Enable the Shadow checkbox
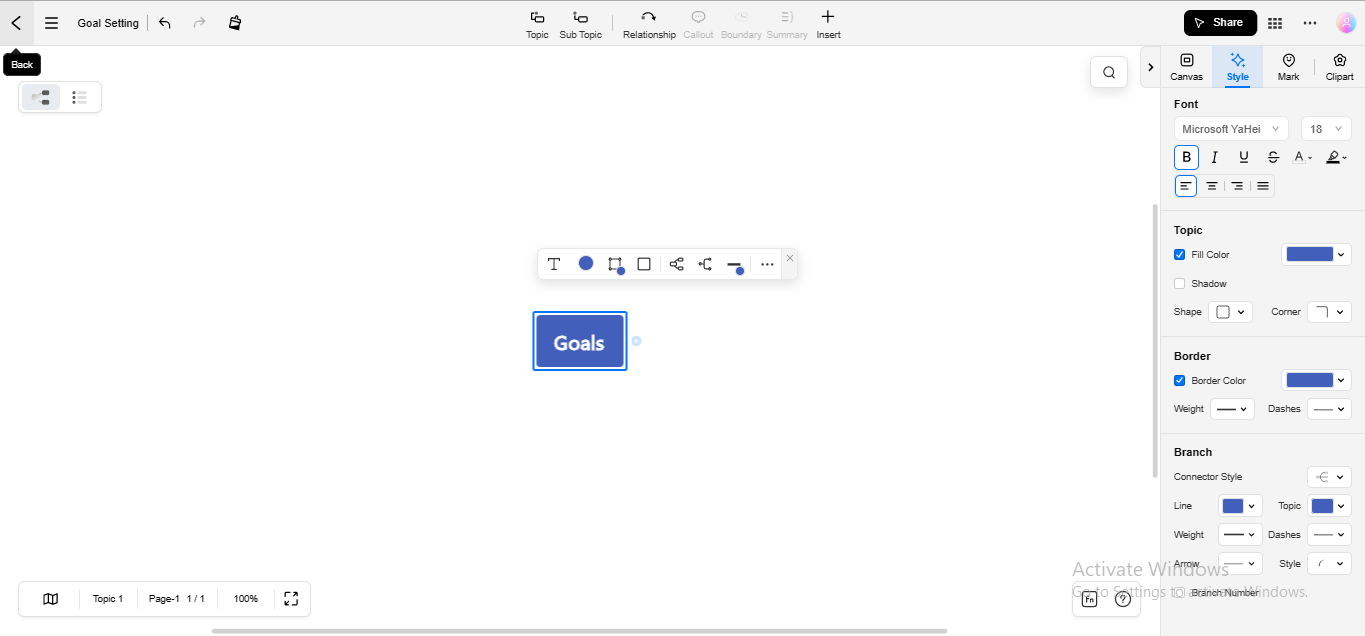1365x636 pixels. click(x=1179, y=283)
